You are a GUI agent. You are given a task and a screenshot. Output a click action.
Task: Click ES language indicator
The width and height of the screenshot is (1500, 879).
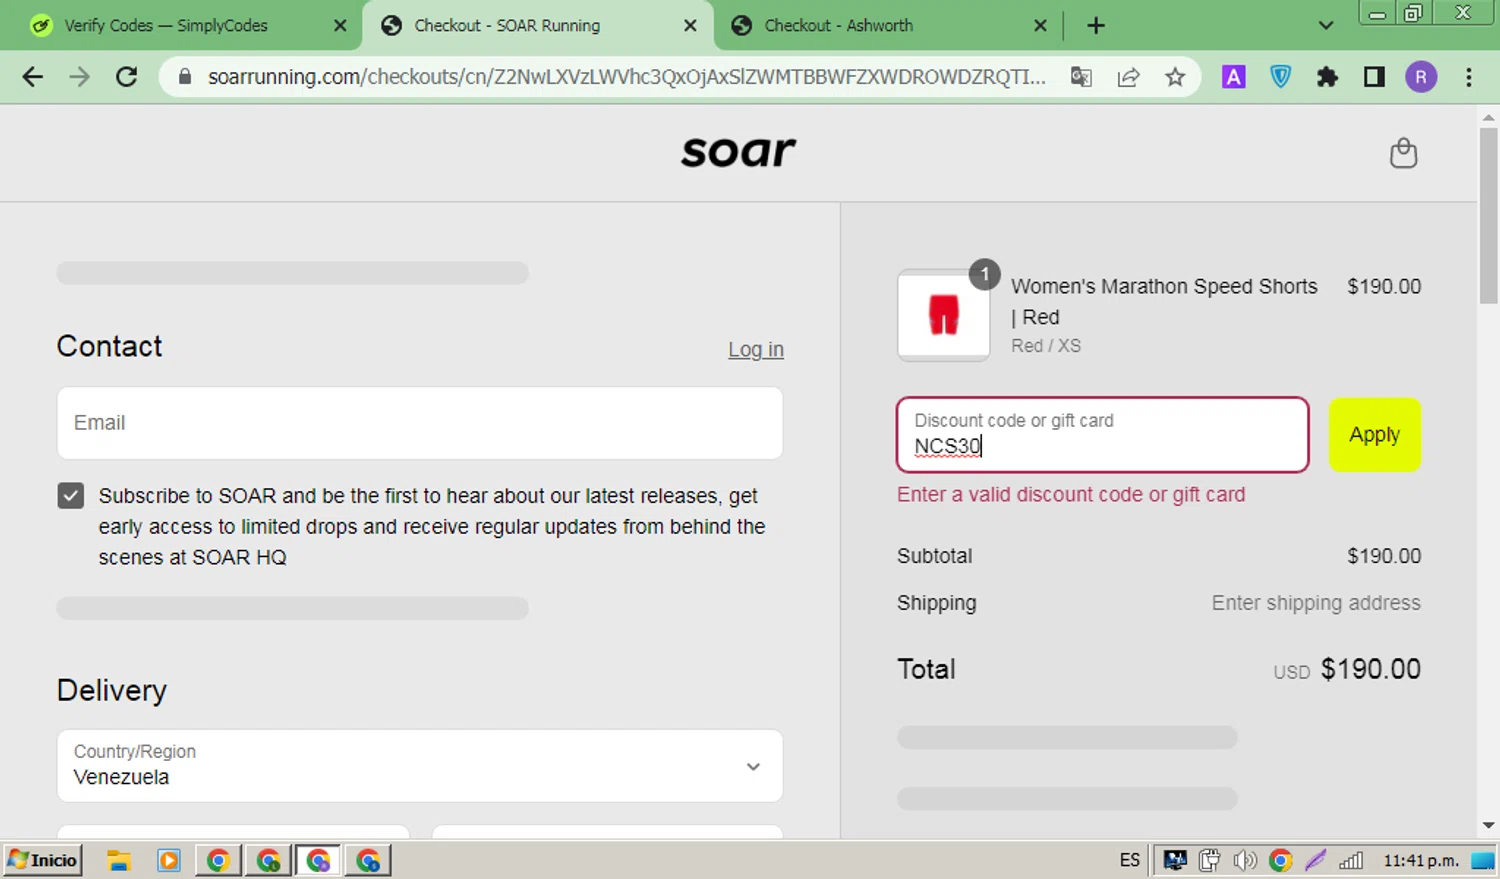click(x=1130, y=860)
